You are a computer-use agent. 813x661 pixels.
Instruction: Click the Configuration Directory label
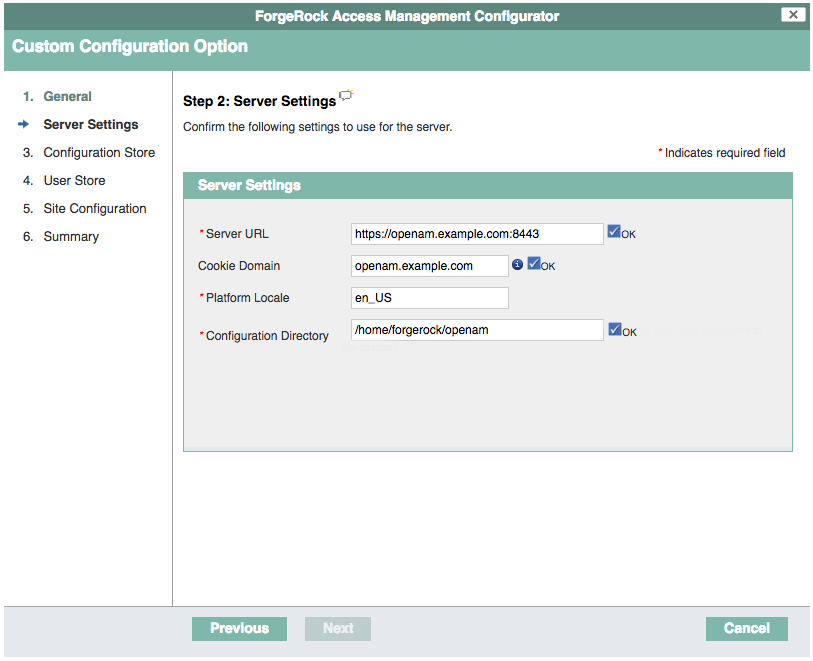pos(267,336)
